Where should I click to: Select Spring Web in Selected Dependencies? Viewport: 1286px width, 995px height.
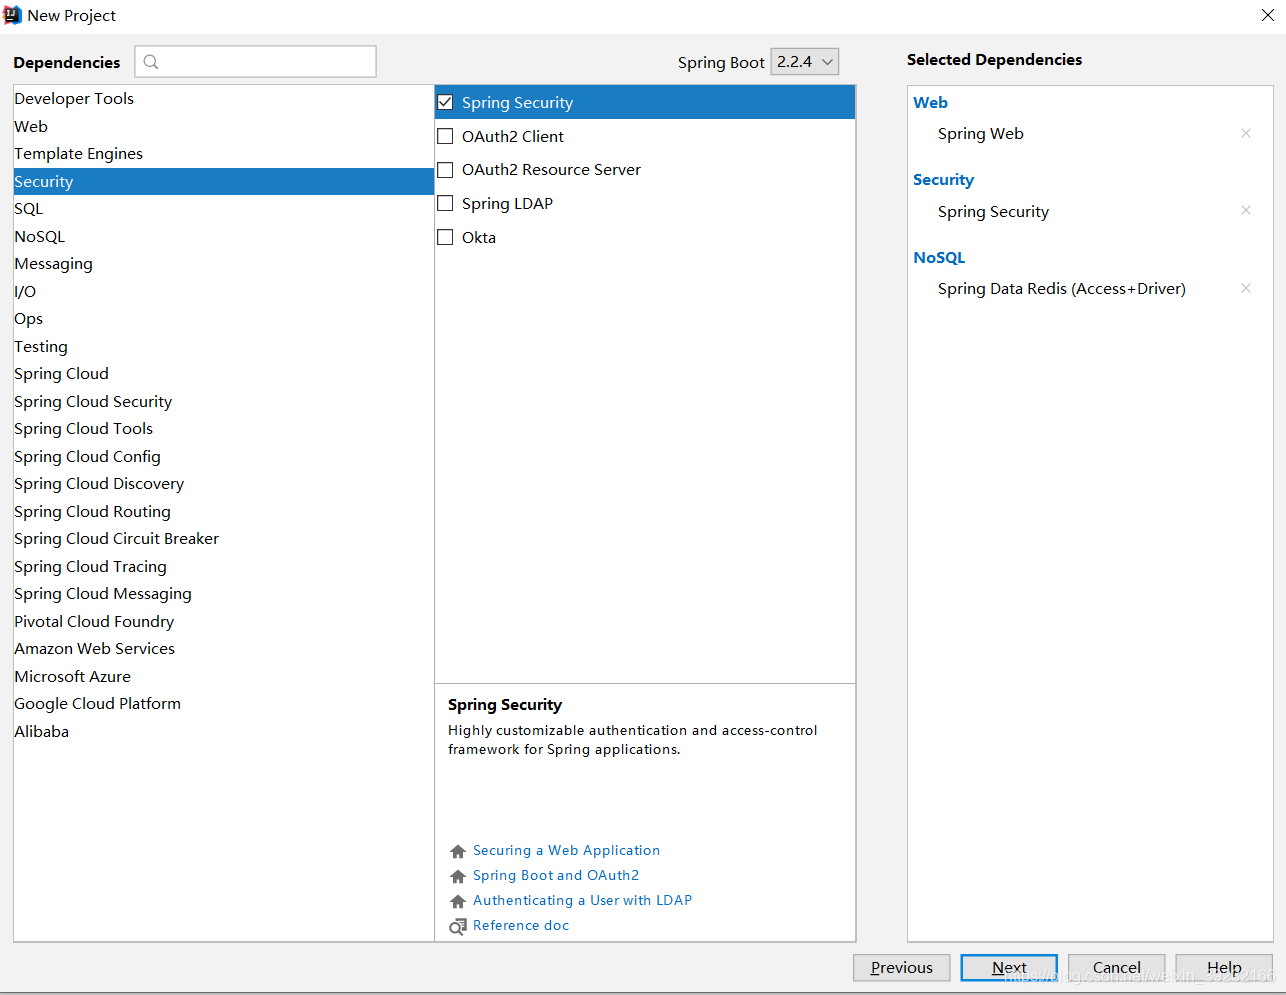coord(980,133)
